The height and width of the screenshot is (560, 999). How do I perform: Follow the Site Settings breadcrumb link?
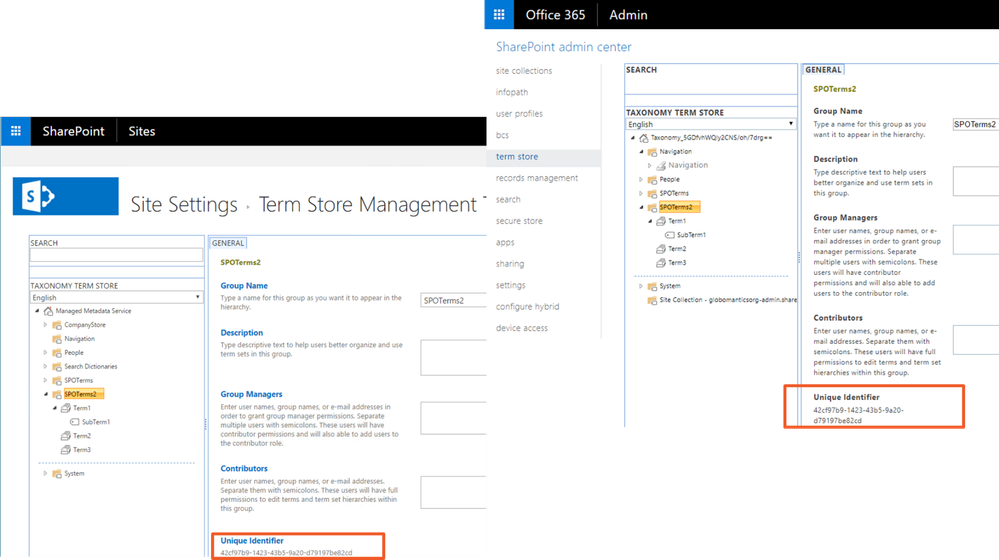(184, 205)
